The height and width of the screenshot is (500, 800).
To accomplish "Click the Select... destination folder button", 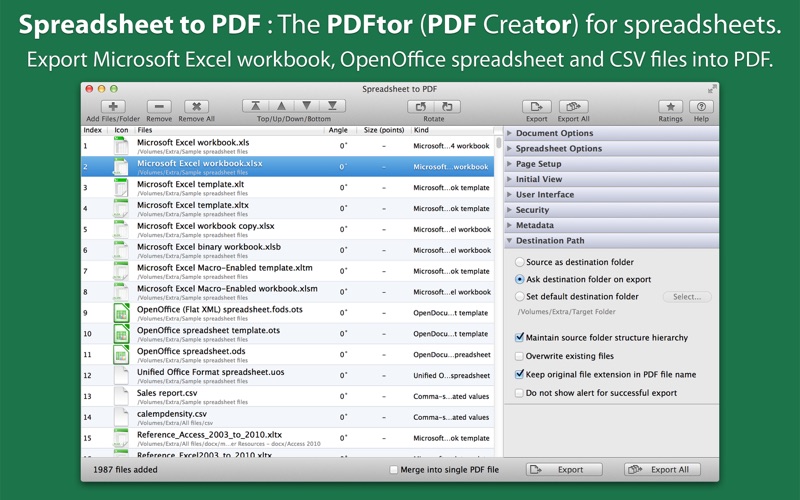I will coord(687,296).
